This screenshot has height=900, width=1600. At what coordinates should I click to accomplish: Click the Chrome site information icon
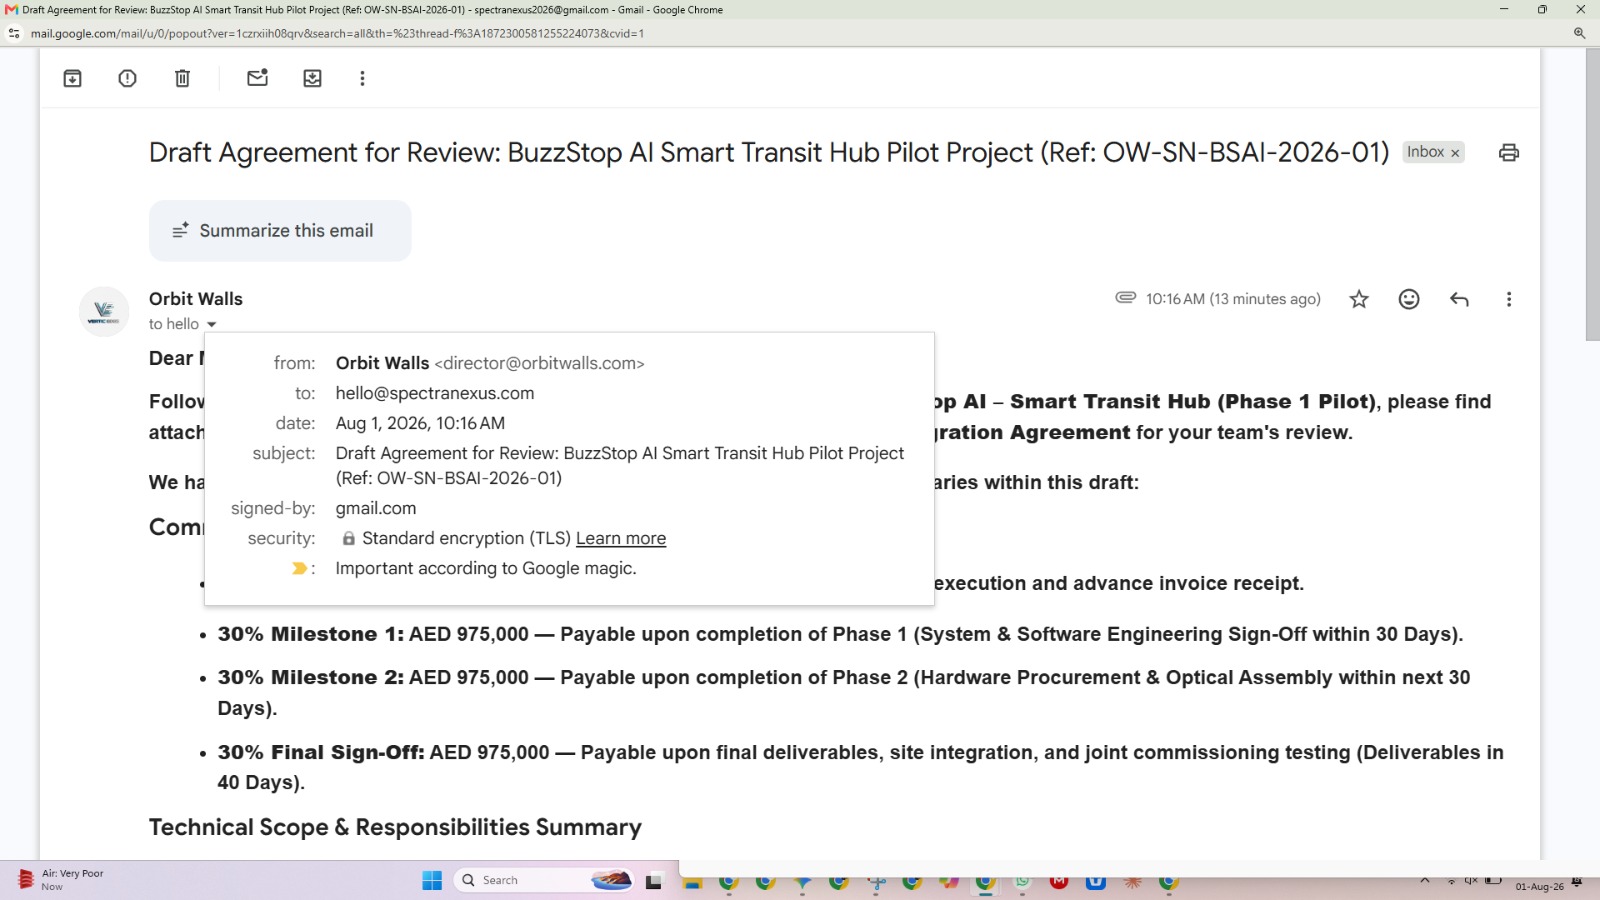point(14,33)
